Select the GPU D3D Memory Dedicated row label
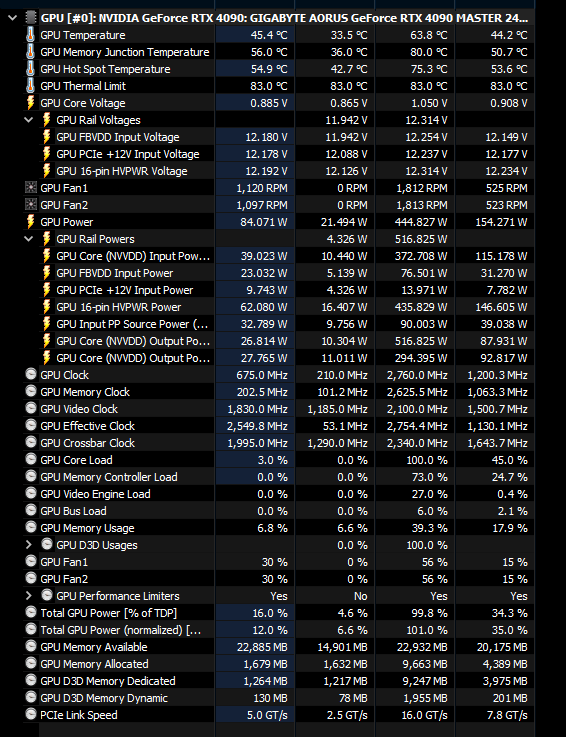The image size is (566, 737). (x=108, y=681)
